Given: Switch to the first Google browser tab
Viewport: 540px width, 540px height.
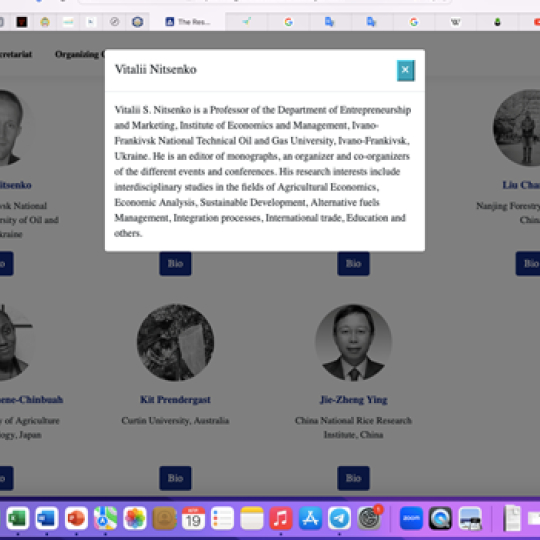Looking at the screenshot, I should 289,22.
